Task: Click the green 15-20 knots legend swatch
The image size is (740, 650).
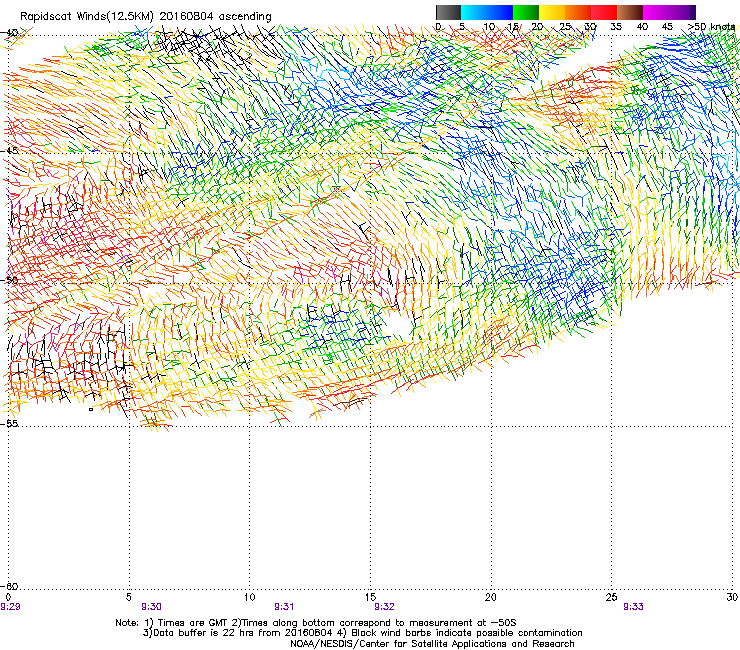Action: click(525, 12)
